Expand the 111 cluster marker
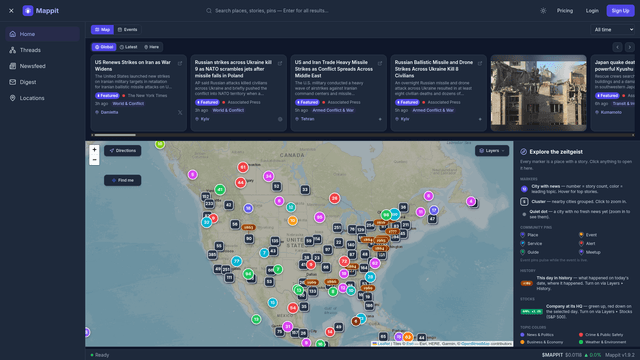This screenshot has height=360, width=640. click(x=229, y=278)
